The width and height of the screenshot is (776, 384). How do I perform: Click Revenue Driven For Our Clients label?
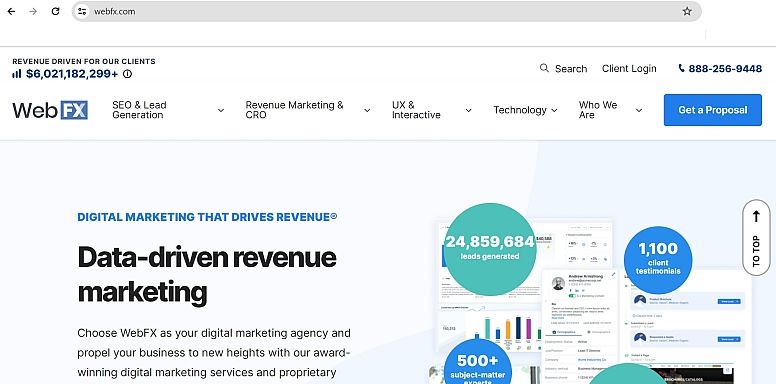coord(84,61)
